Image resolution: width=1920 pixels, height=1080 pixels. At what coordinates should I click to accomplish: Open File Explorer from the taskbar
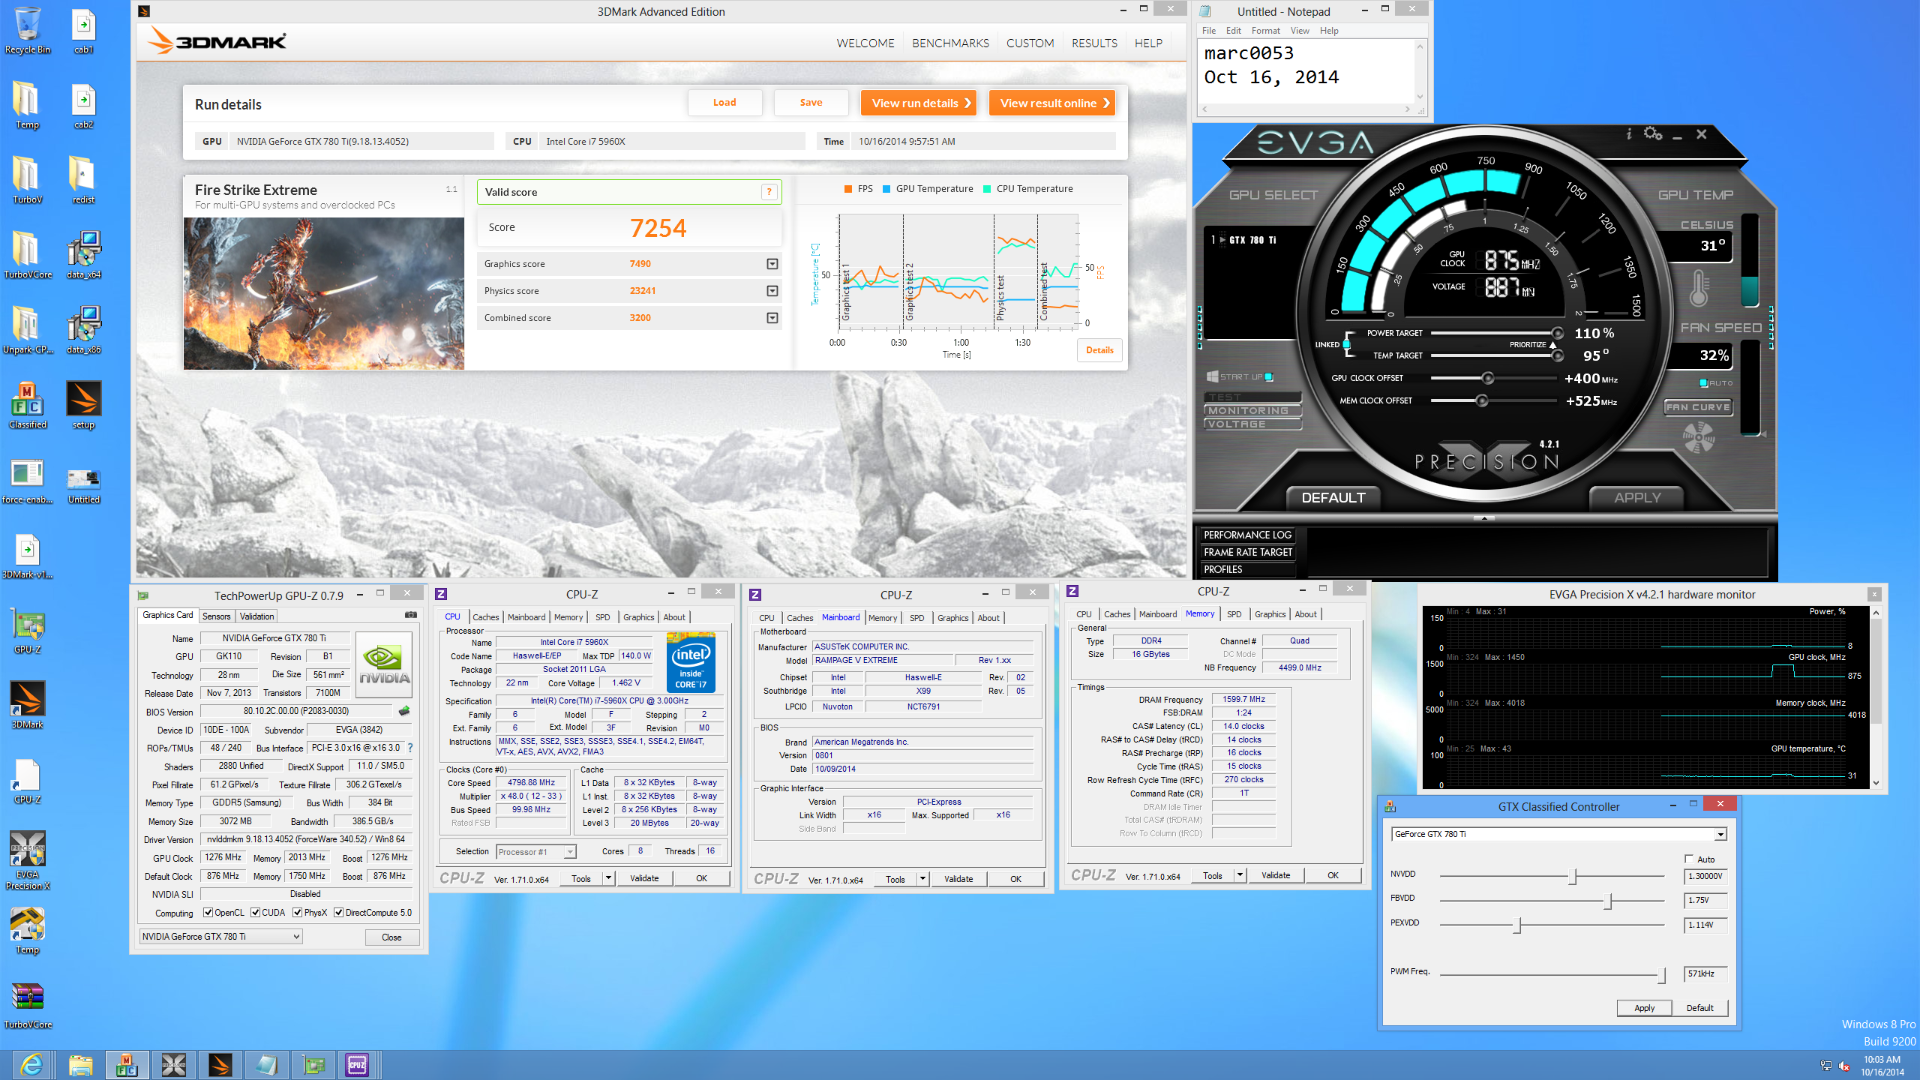(80, 1065)
